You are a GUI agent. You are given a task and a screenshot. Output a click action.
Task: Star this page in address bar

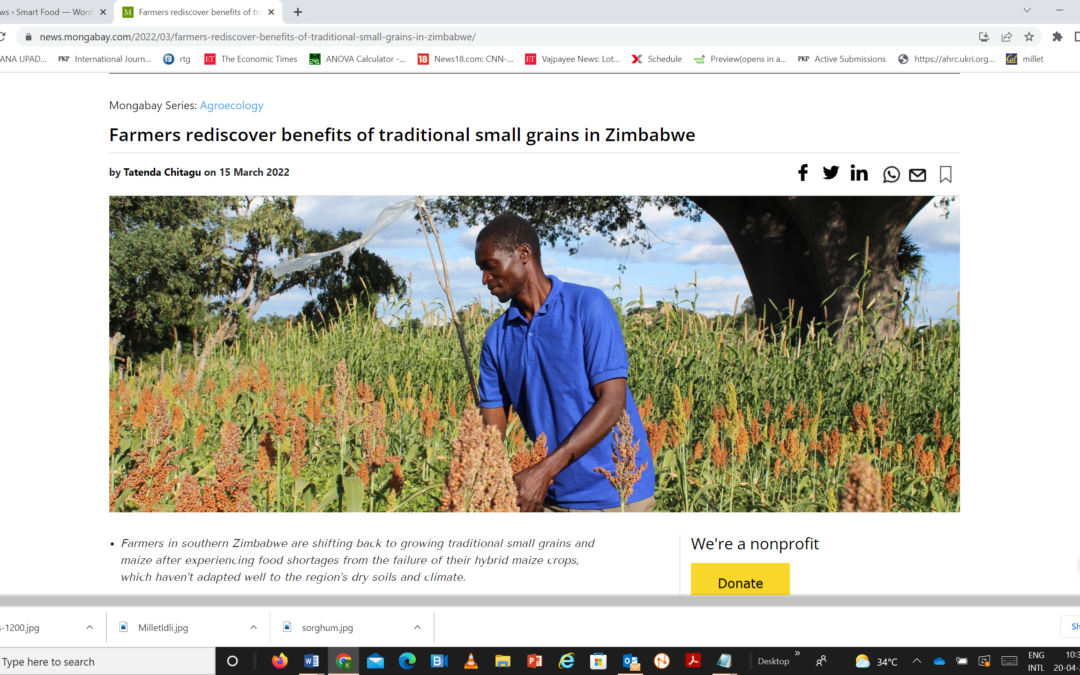[x=1029, y=37]
